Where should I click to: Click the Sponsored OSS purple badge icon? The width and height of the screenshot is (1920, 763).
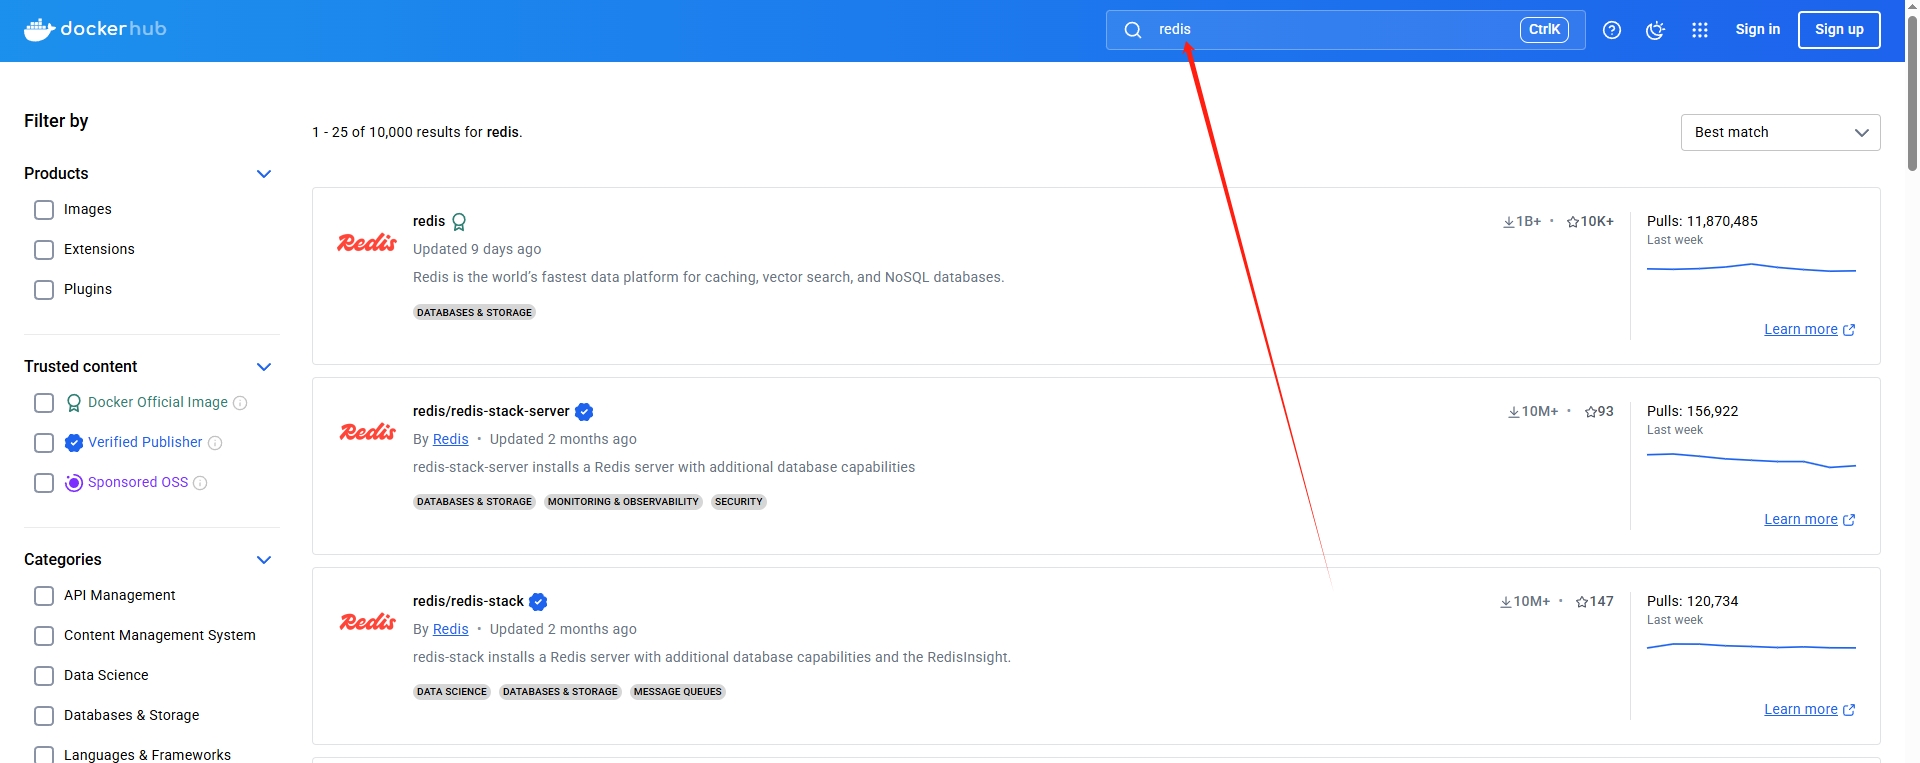74,483
